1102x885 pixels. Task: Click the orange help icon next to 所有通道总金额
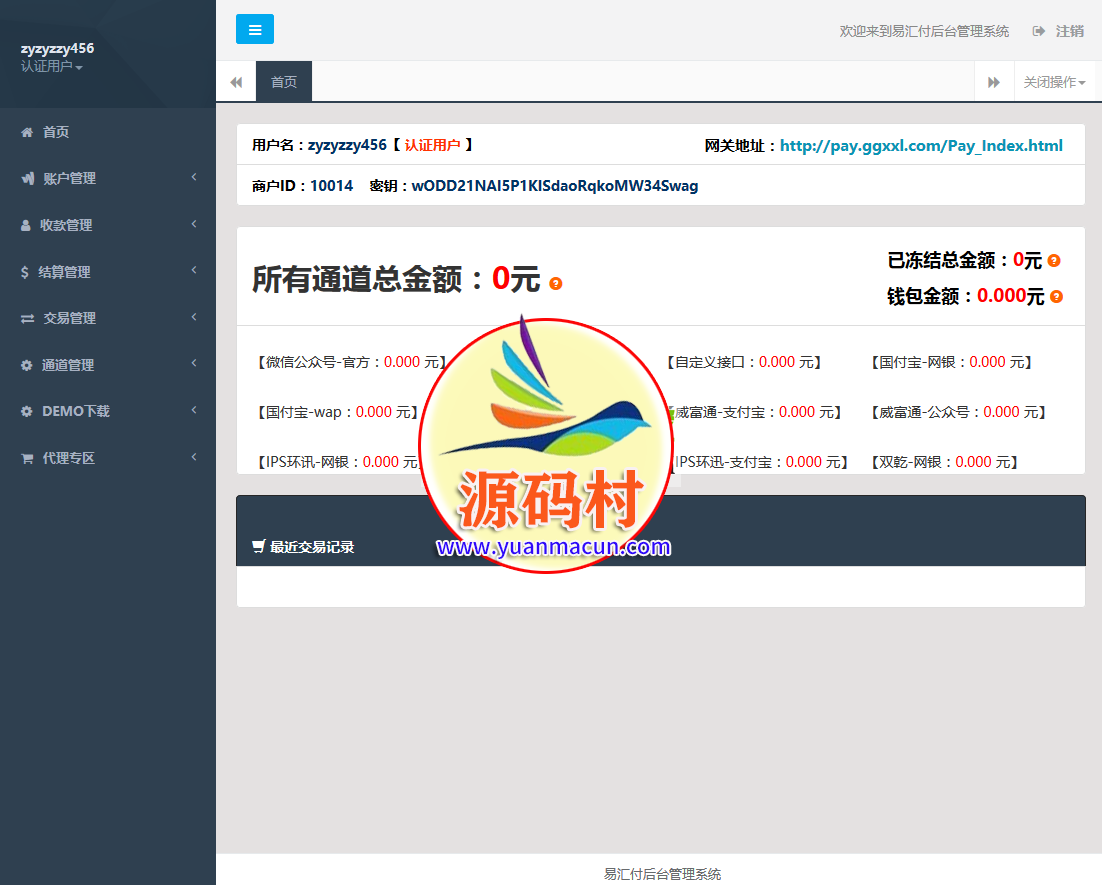tap(556, 284)
